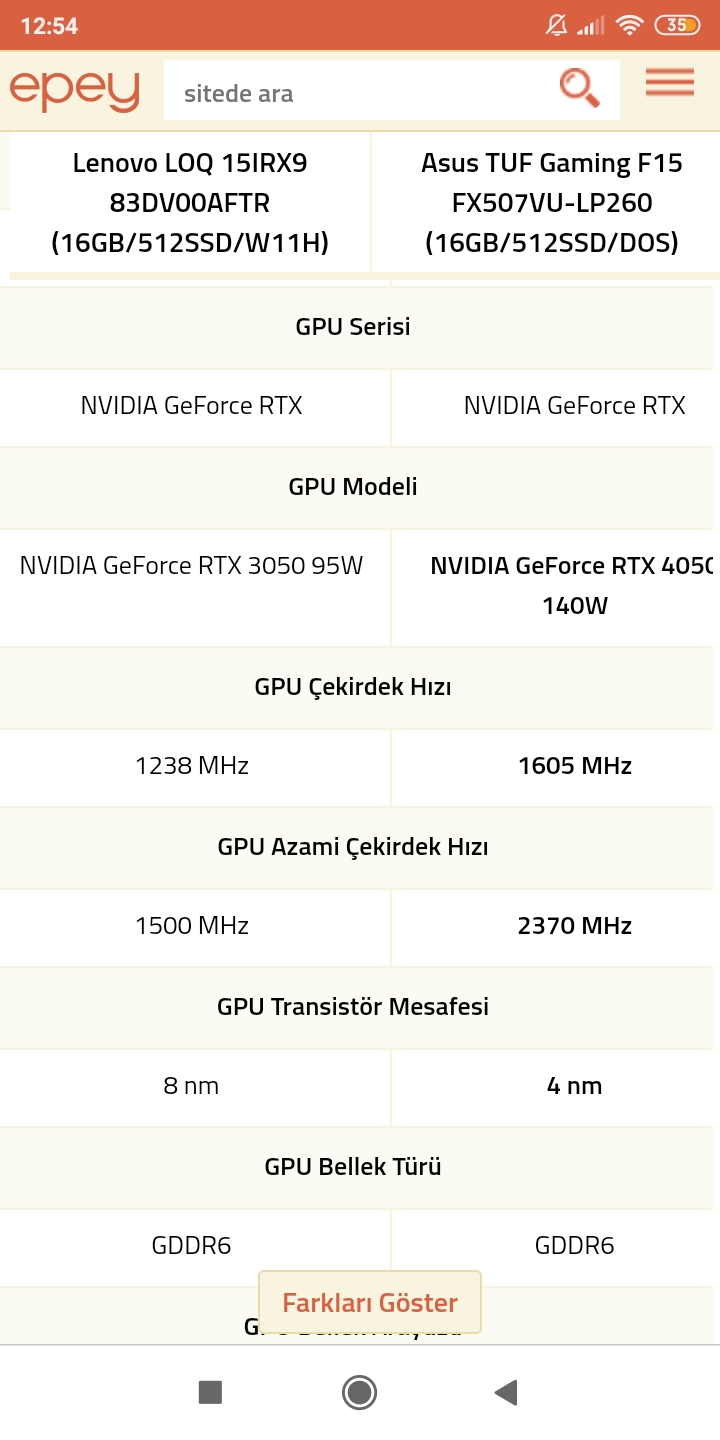Open recent apps square button
720x1440 pixels.
pos(210,1392)
